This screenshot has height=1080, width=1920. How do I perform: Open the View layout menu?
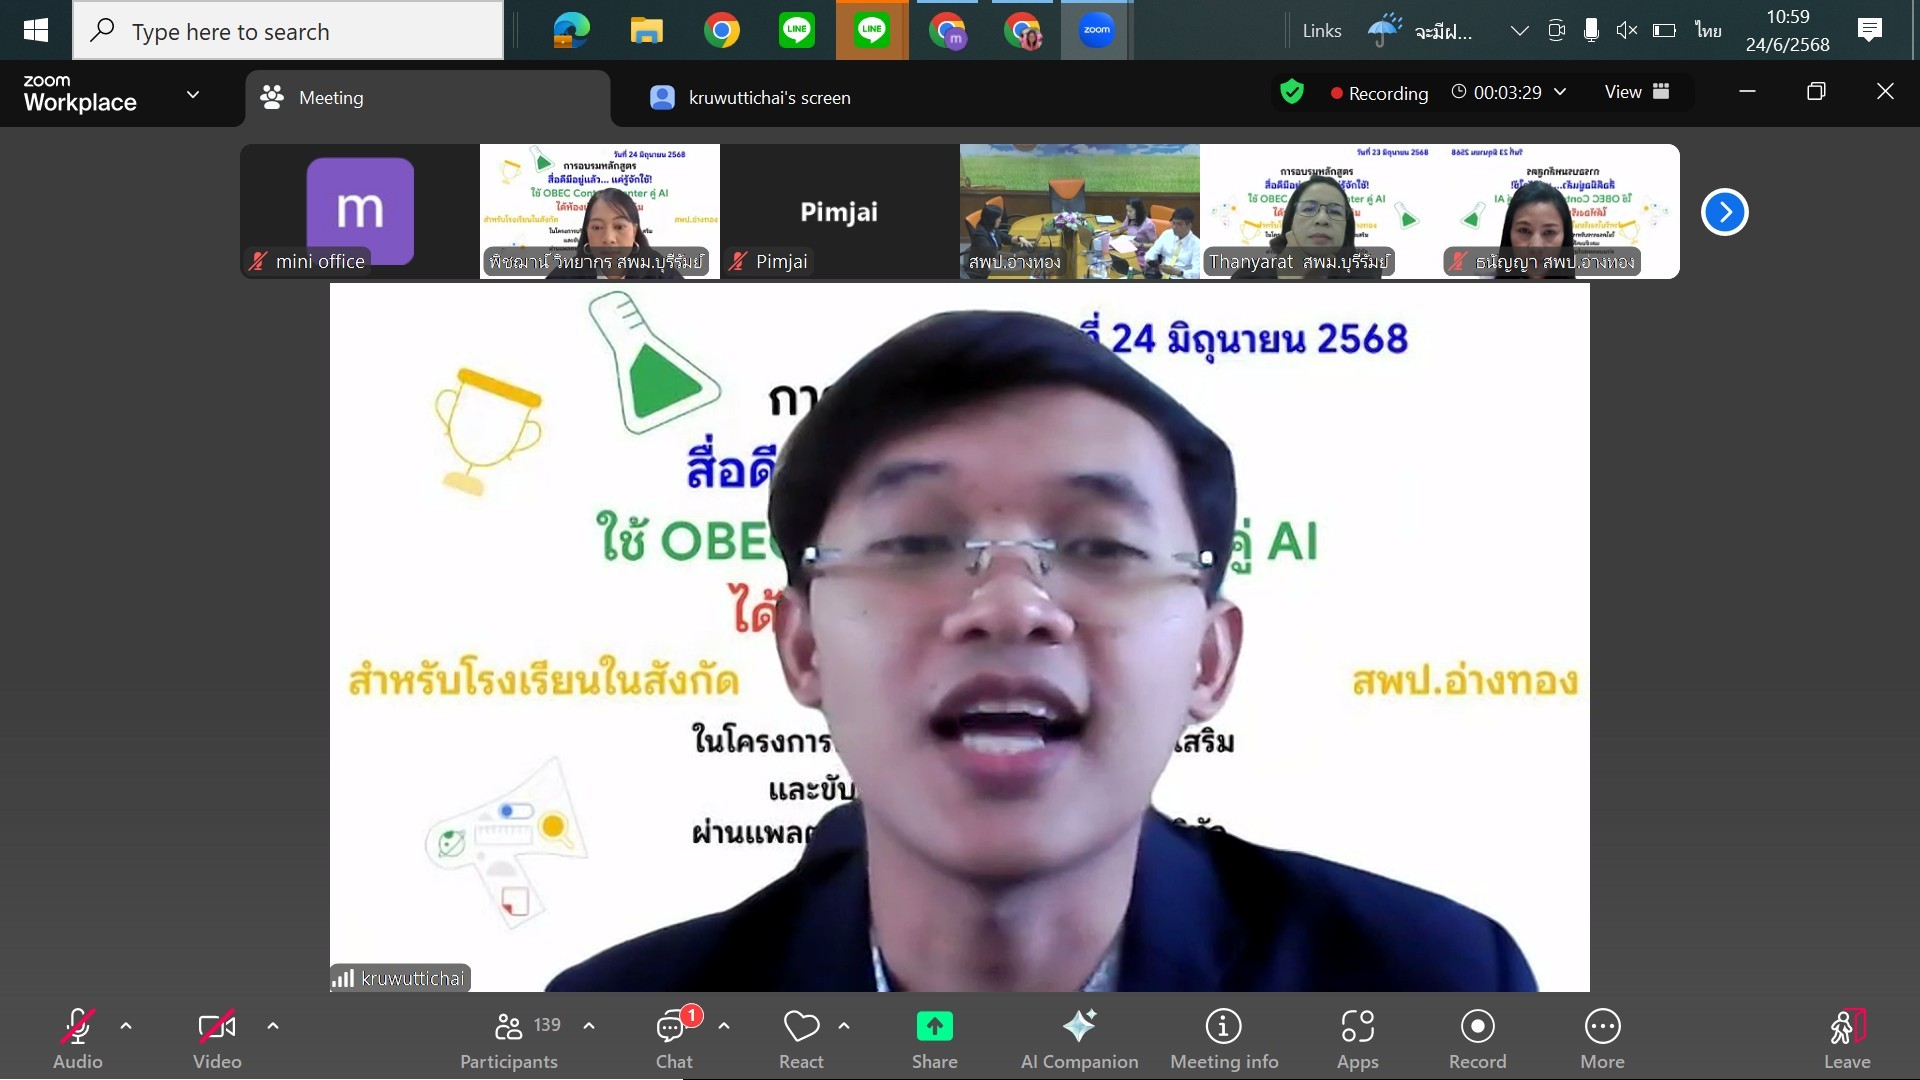point(1637,92)
